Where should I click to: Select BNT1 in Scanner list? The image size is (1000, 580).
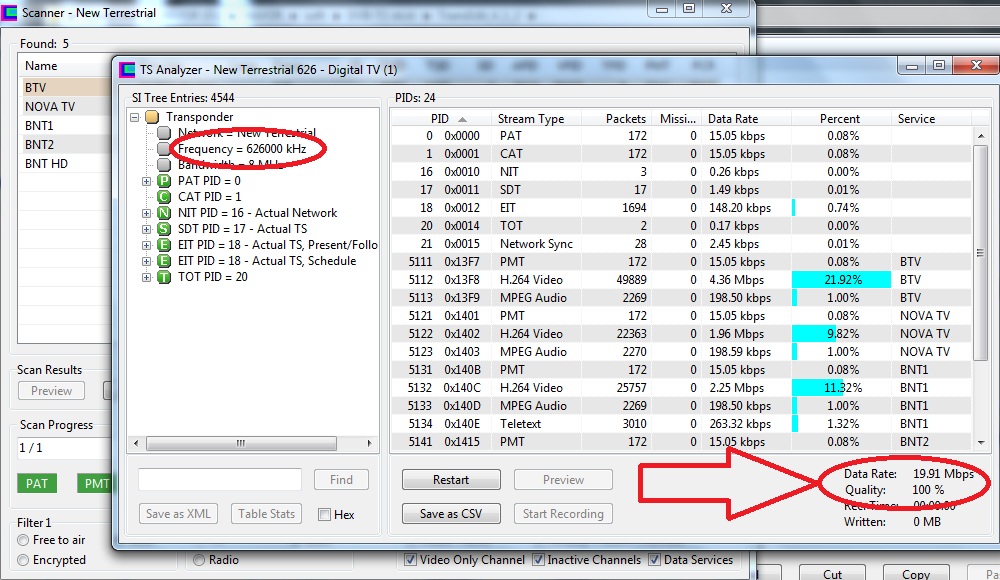pyautogui.click(x=65, y=126)
